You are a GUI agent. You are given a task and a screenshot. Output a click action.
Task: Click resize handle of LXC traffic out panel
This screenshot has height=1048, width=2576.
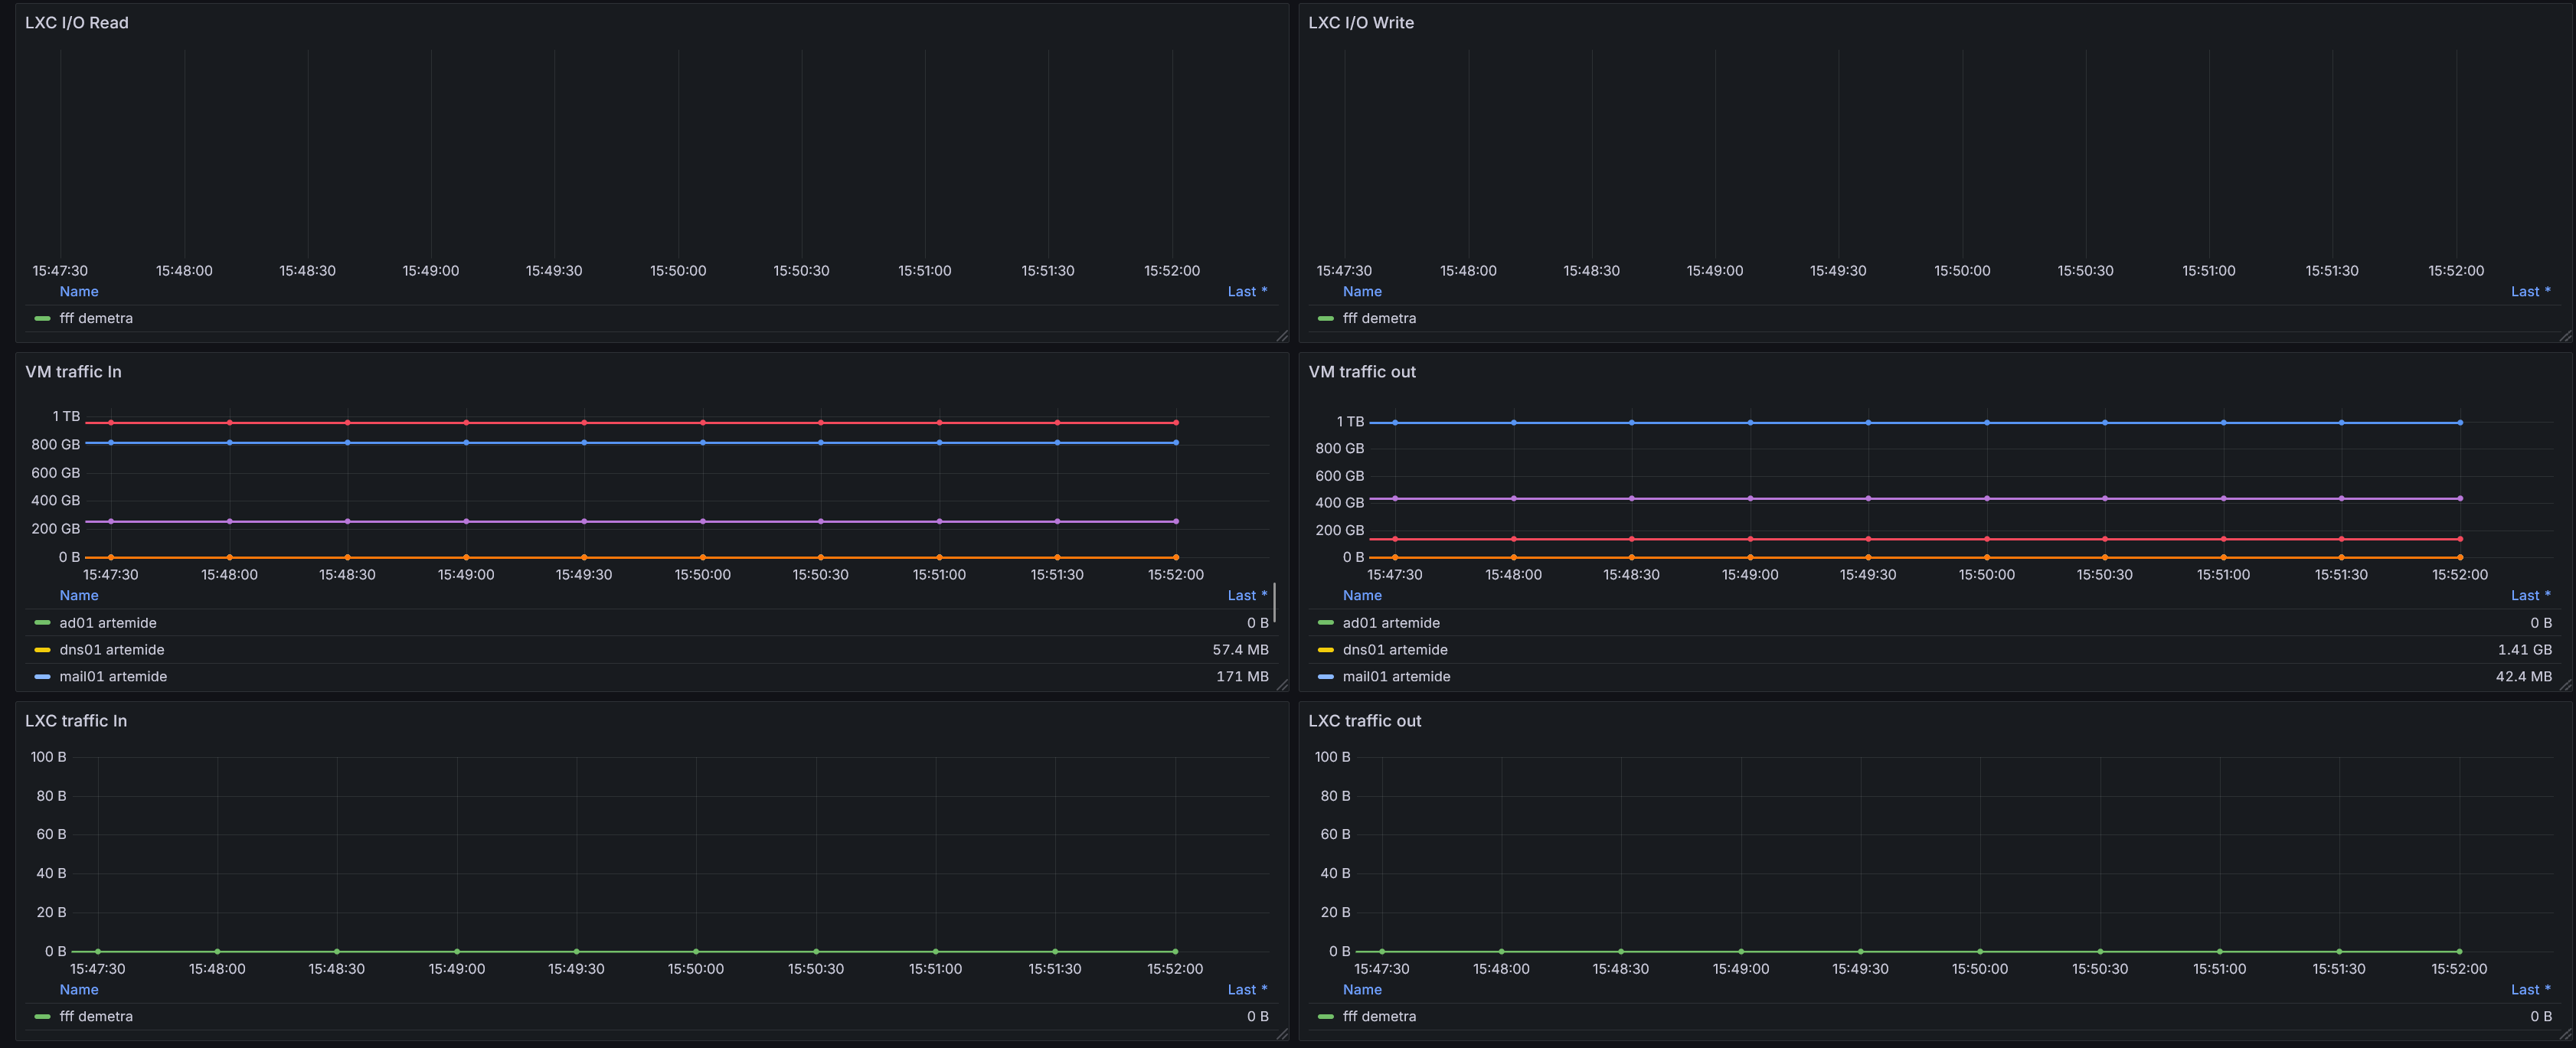[2565, 1034]
